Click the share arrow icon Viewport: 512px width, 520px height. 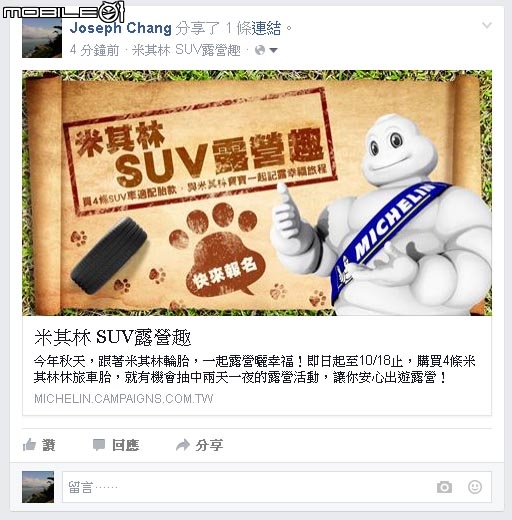coord(183,445)
